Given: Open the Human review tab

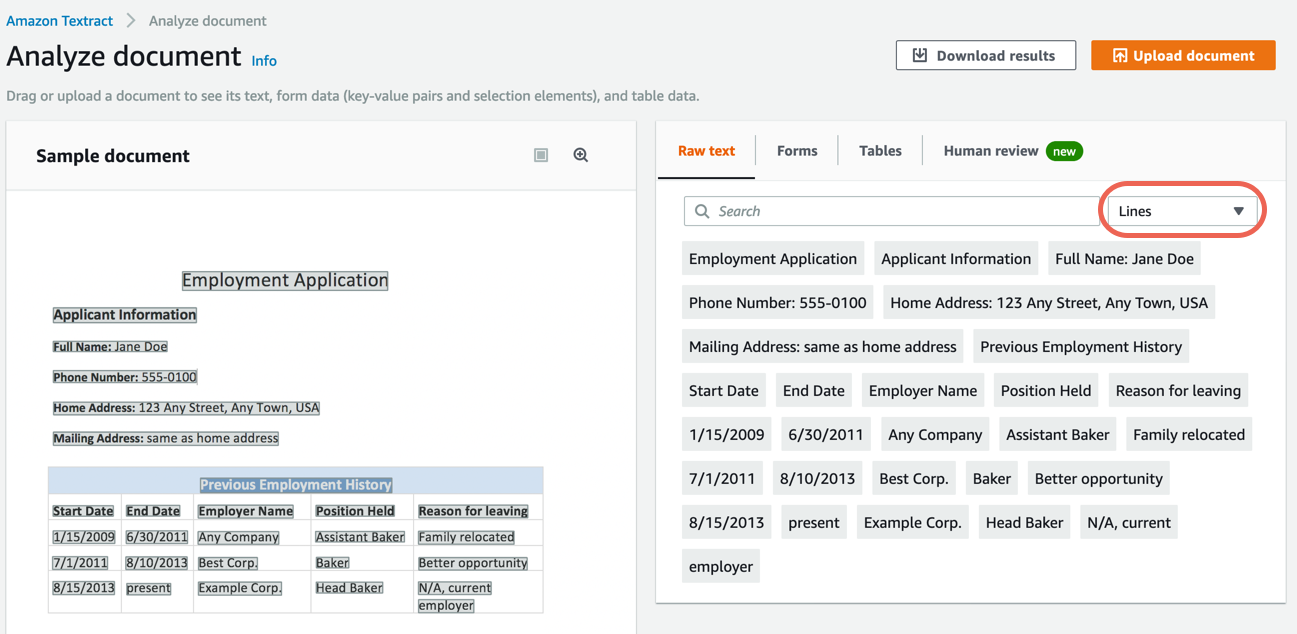Looking at the screenshot, I should pyautogui.click(x=1013, y=151).
